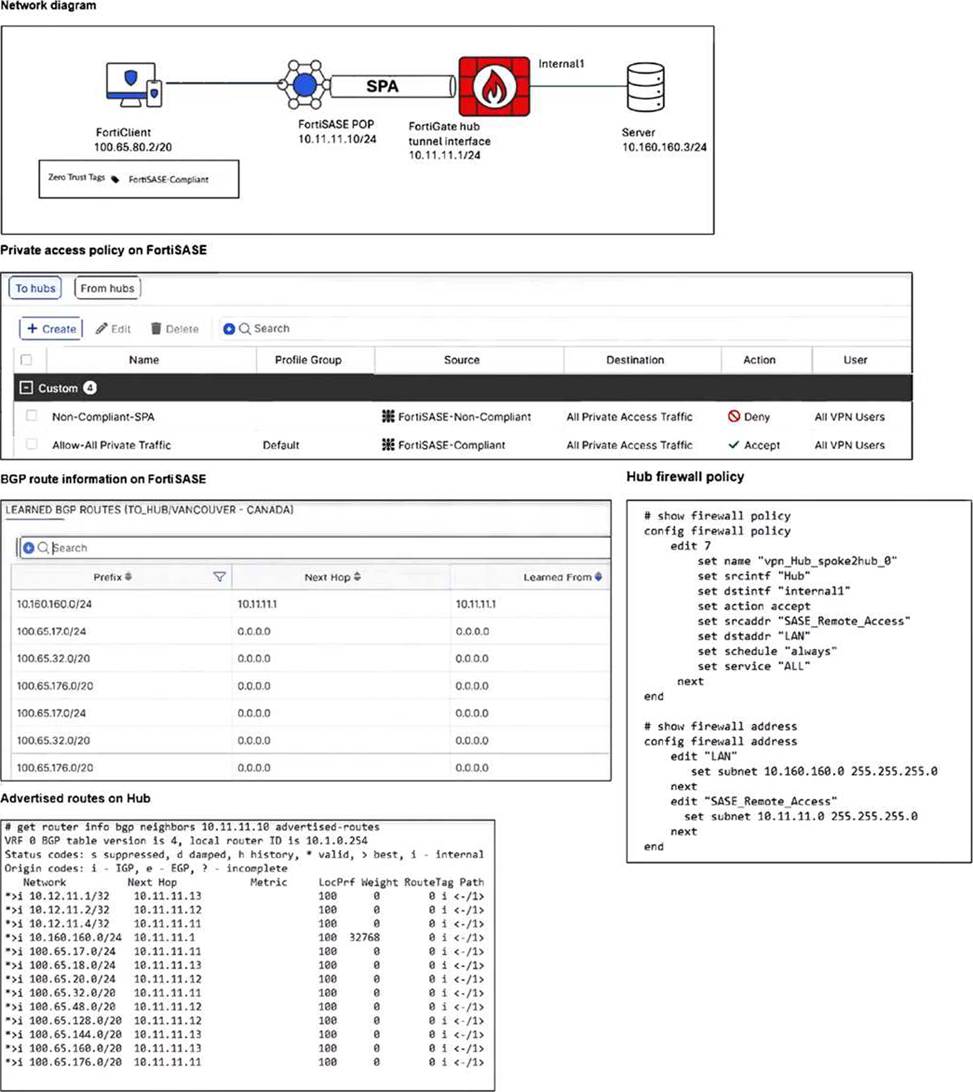Collapse the Custom policy group

pos(26,388)
